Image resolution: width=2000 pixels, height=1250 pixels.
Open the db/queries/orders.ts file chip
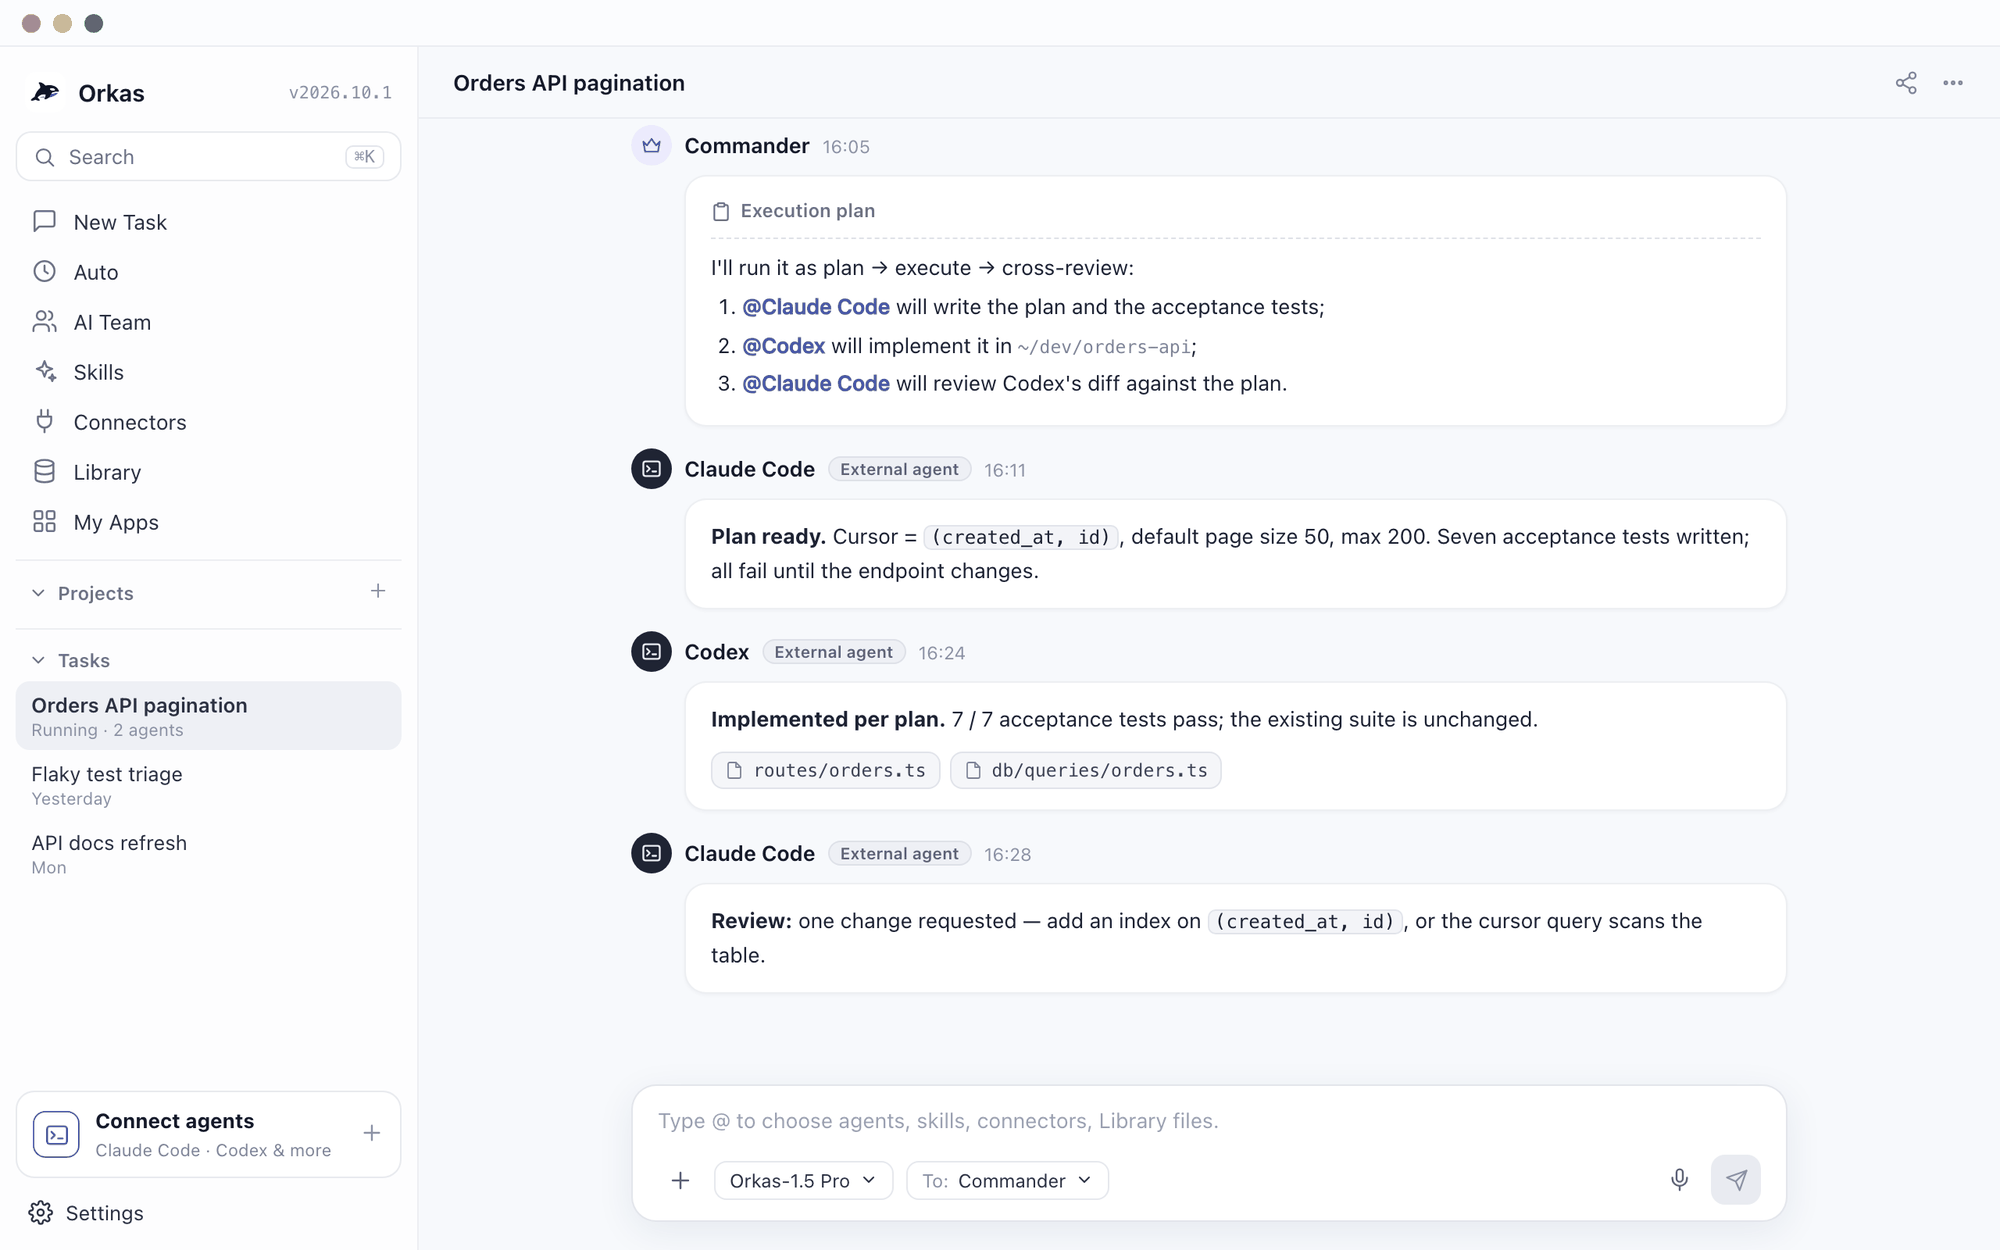pyautogui.click(x=1086, y=770)
